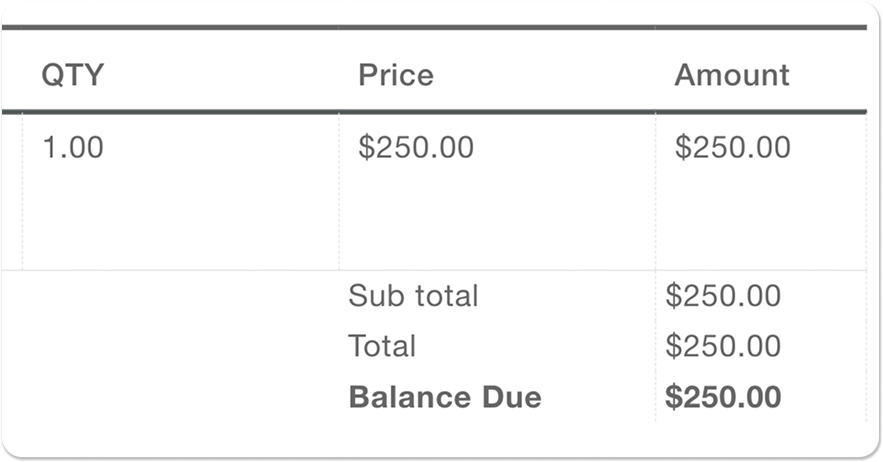Select the Sub total value $250.00

[723, 295]
